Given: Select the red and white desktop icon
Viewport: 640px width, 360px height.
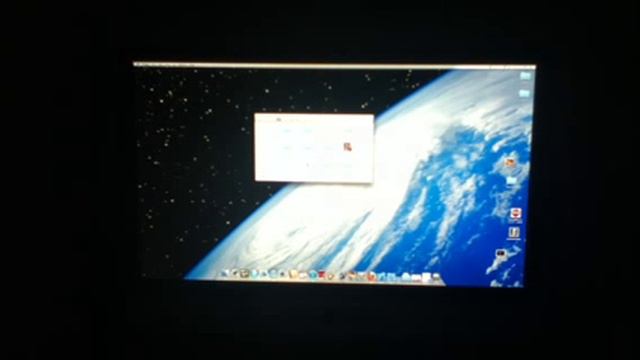Looking at the screenshot, I should pyautogui.click(x=516, y=213).
